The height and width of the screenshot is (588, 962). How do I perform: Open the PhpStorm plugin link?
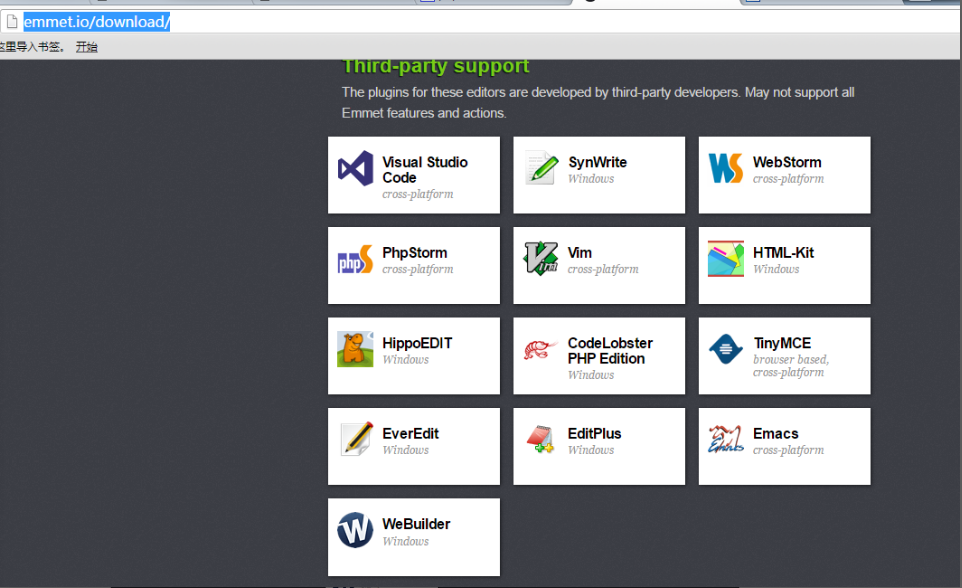414,265
